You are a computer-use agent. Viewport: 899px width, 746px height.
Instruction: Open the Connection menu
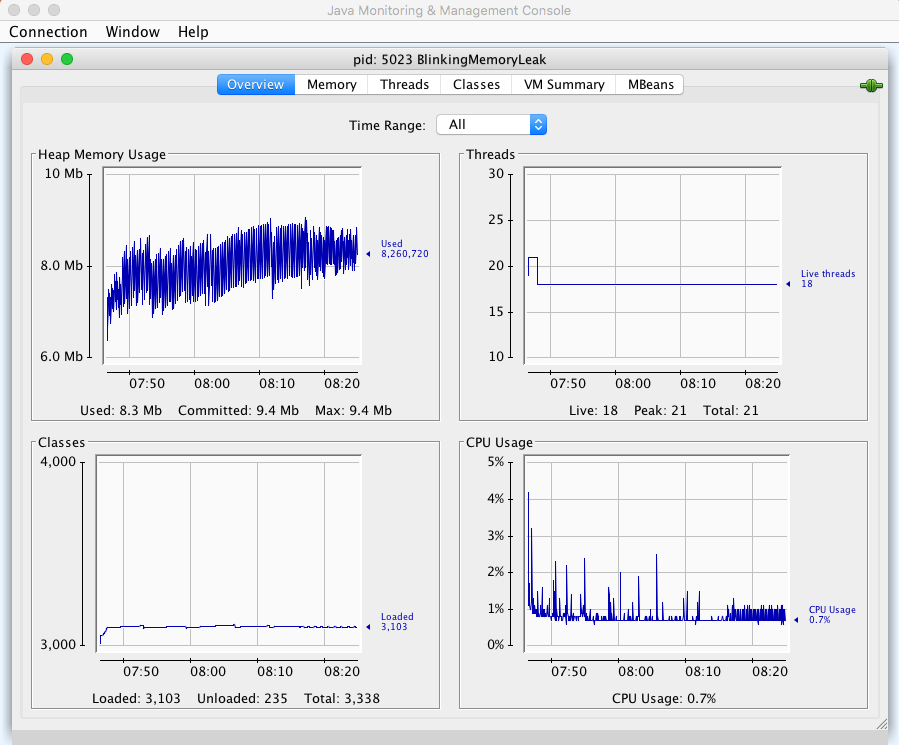[x=48, y=32]
